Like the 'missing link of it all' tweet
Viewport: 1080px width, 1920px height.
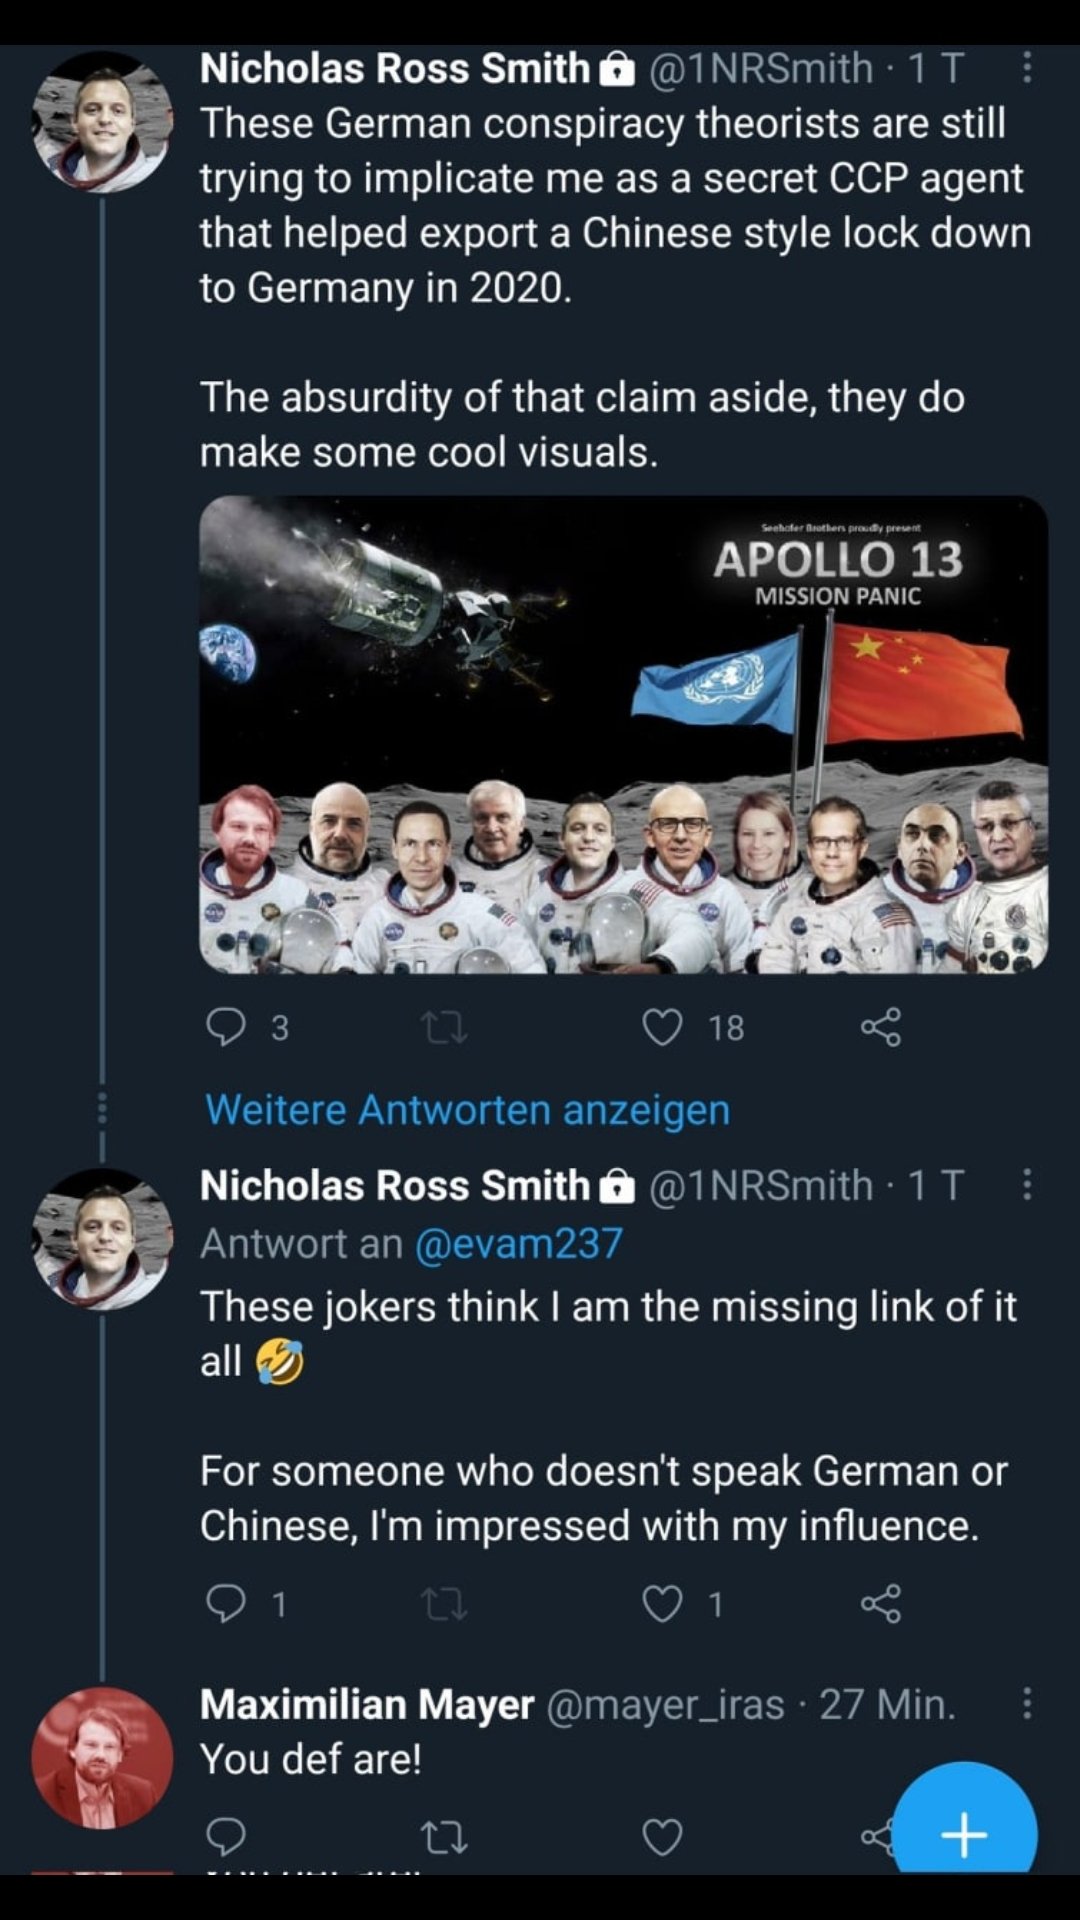(x=662, y=1604)
